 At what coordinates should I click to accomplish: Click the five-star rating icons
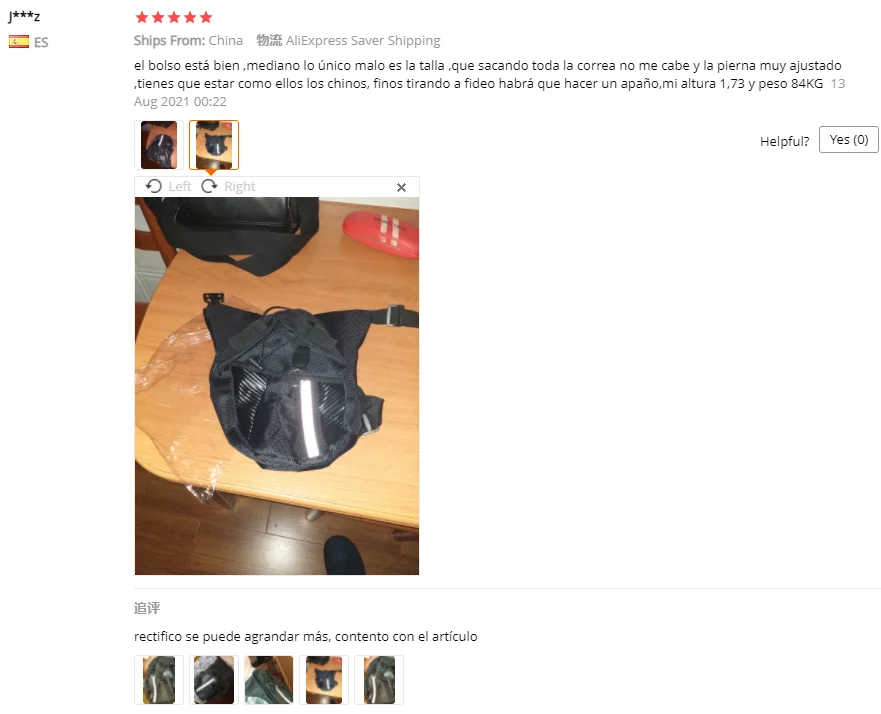(x=174, y=17)
